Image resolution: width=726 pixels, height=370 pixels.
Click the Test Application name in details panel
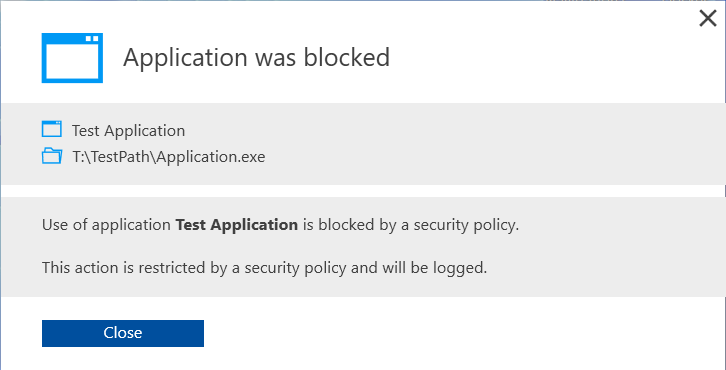pos(128,131)
